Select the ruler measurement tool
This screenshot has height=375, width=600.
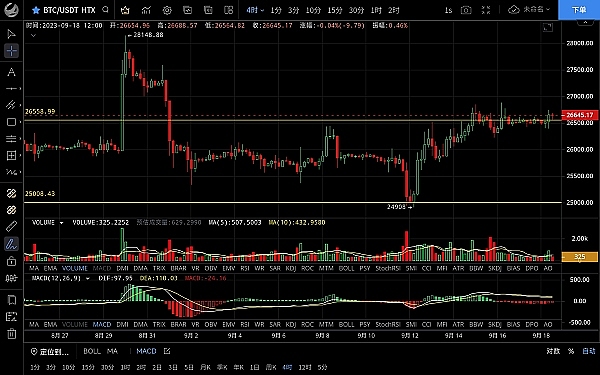point(11,227)
